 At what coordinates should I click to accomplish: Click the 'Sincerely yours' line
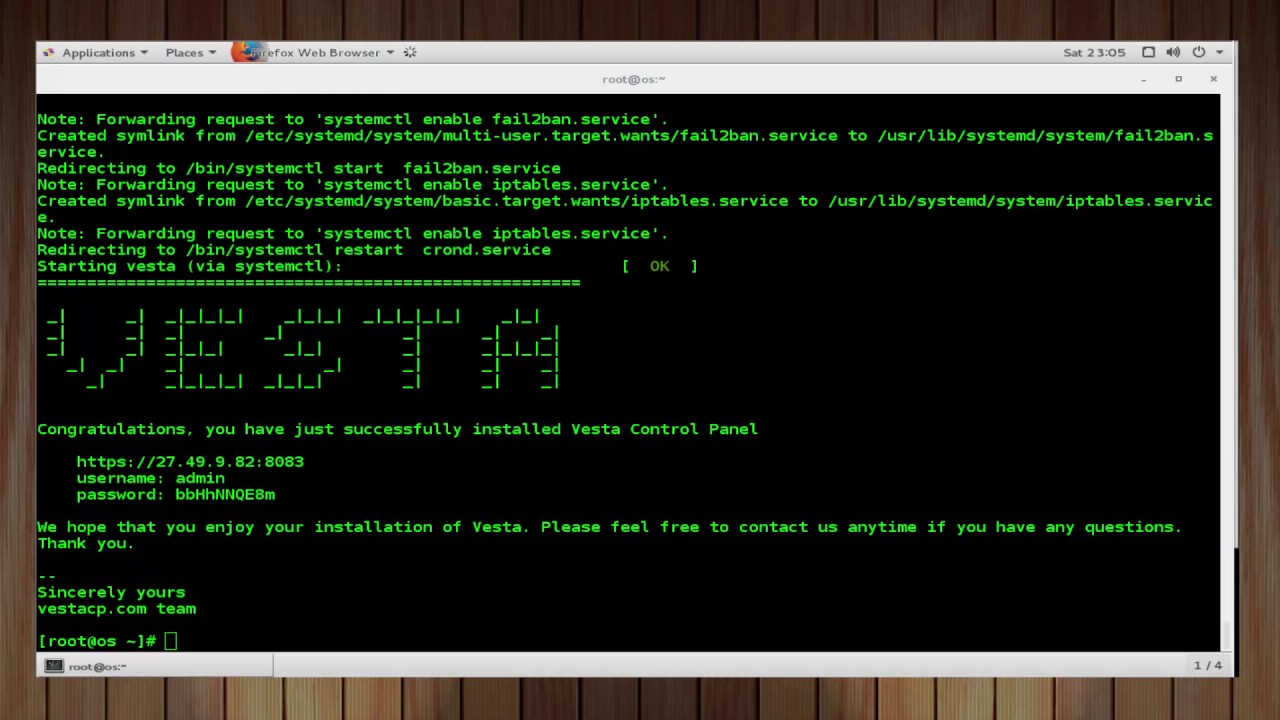click(111, 592)
